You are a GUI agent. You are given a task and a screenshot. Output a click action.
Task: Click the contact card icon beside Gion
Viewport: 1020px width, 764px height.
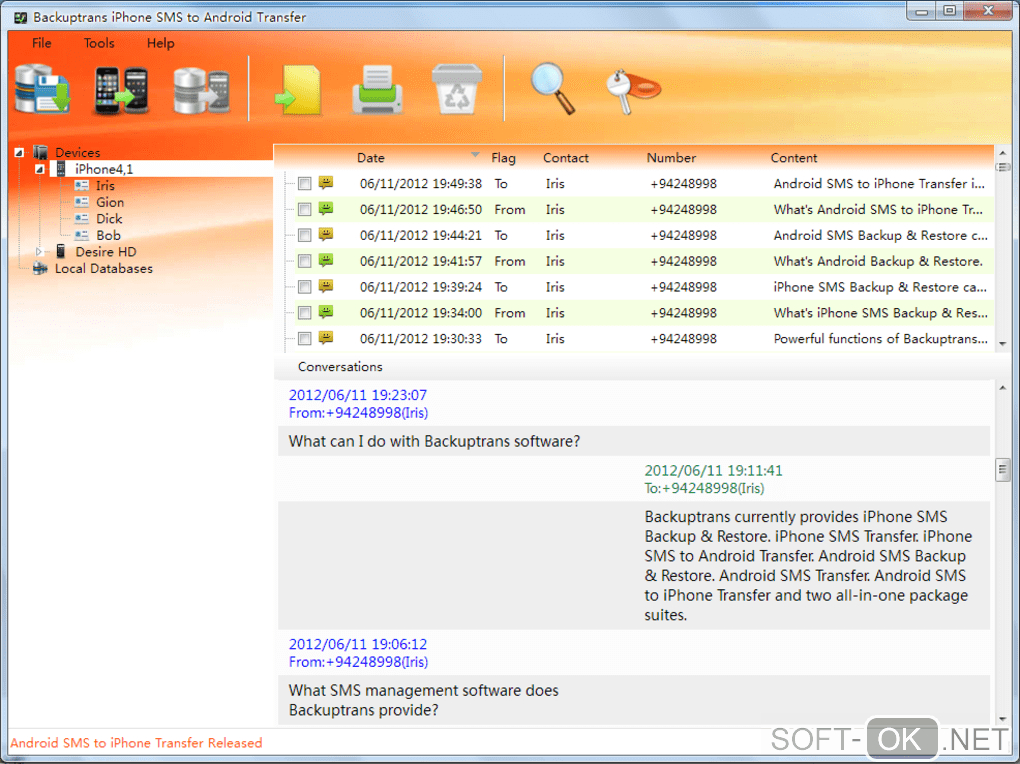point(81,202)
